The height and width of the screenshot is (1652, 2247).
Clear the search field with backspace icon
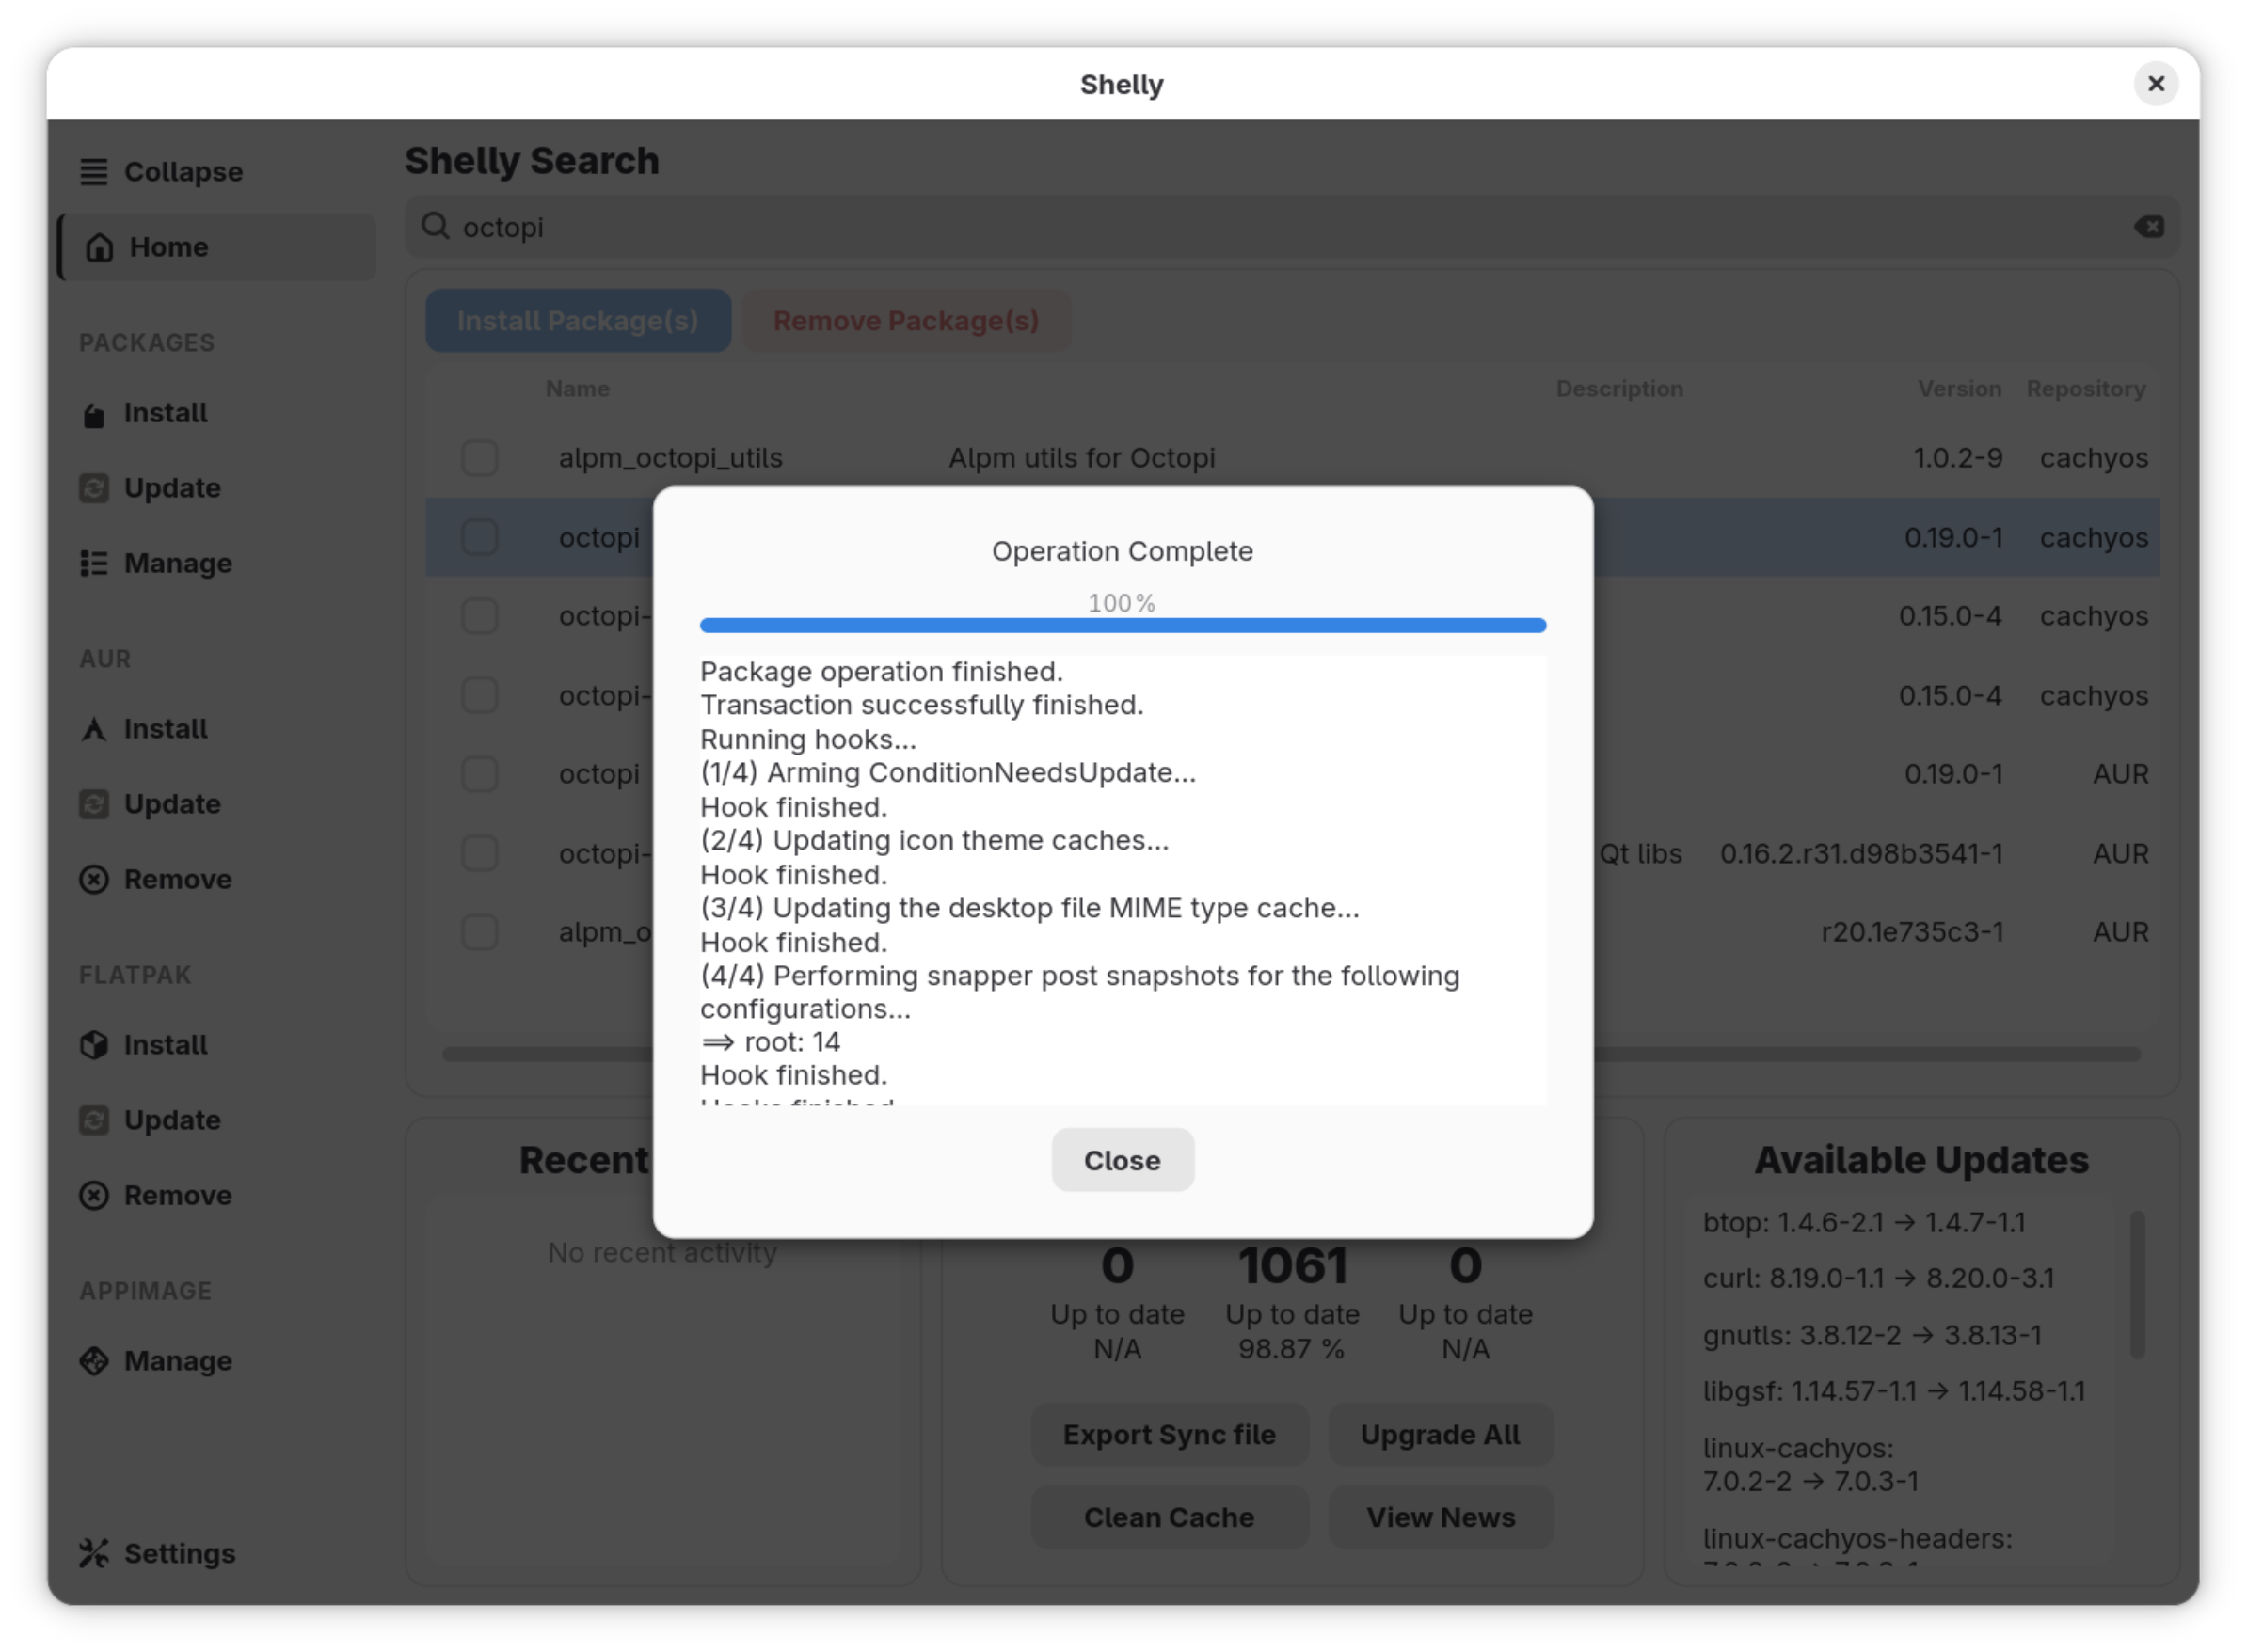click(x=2149, y=227)
